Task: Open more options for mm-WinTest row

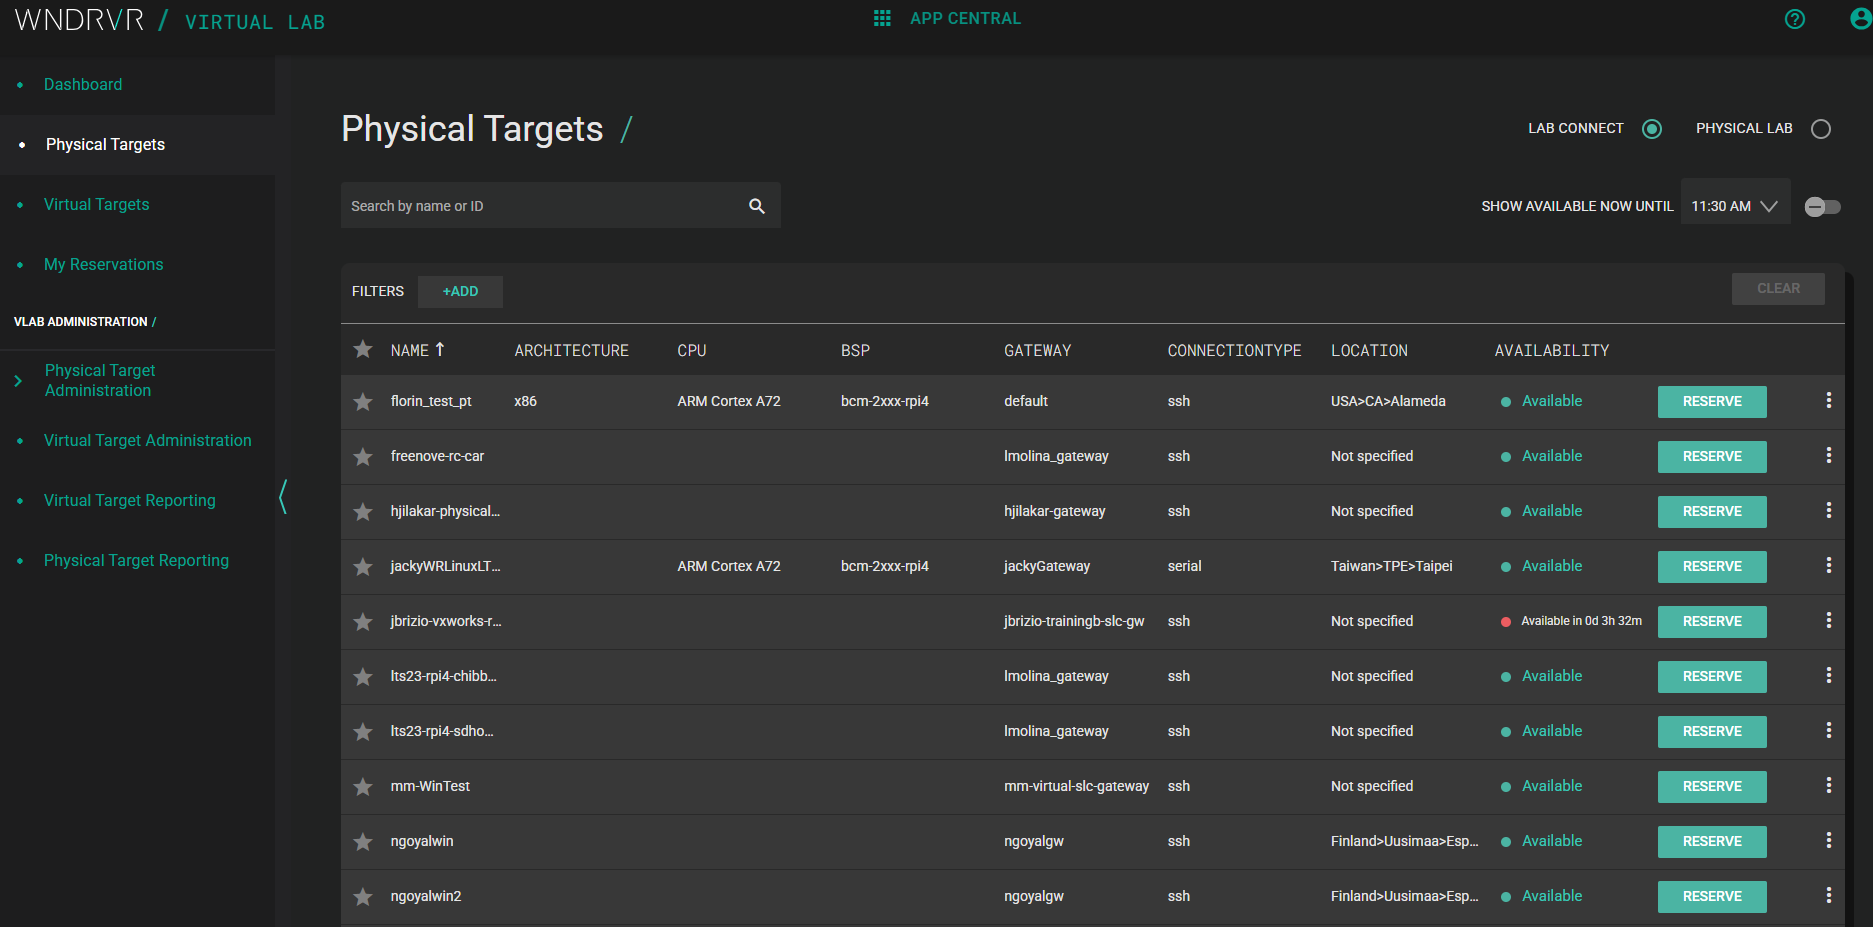Action: tap(1829, 785)
